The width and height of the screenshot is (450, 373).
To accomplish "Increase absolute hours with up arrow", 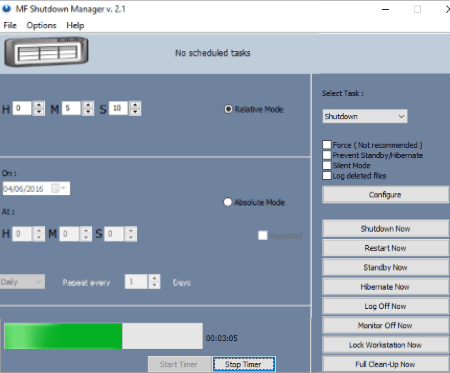I will (x=39, y=230).
